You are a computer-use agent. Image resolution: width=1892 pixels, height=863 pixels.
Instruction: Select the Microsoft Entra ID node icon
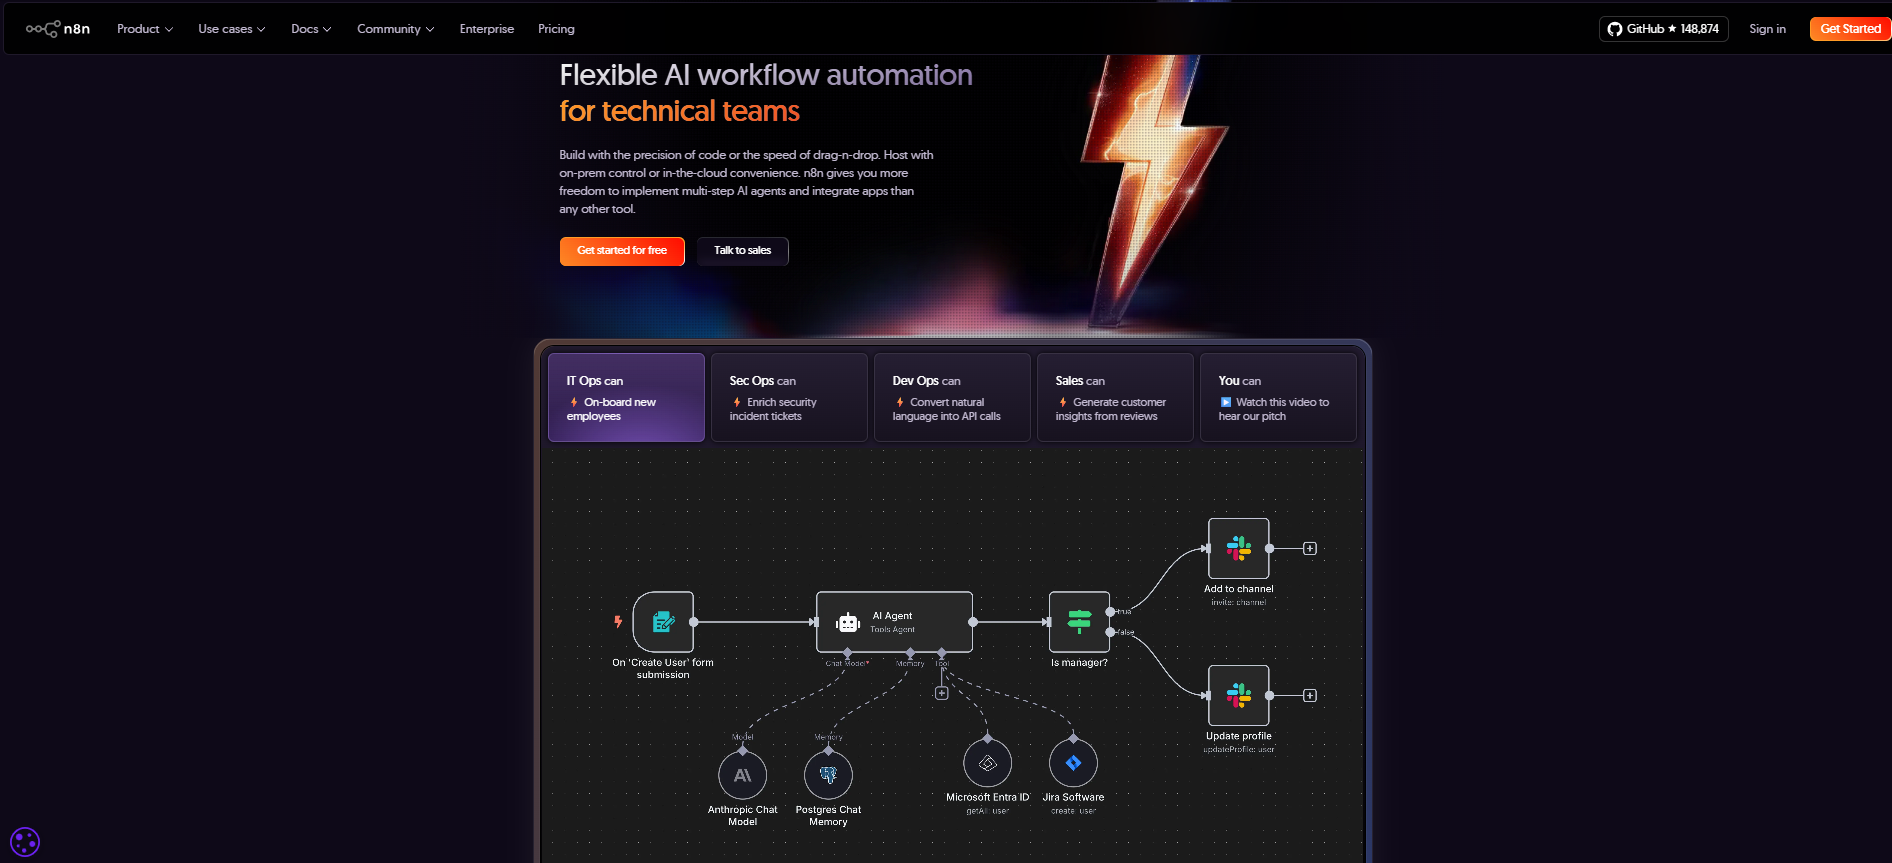tap(987, 764)
